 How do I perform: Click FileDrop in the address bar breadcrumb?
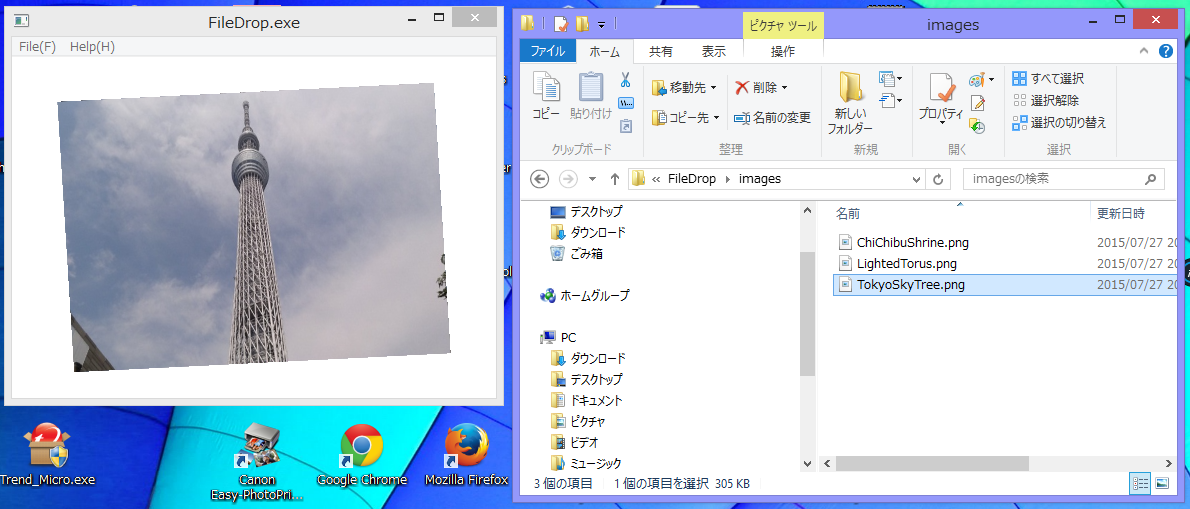[x=691, y=179]
